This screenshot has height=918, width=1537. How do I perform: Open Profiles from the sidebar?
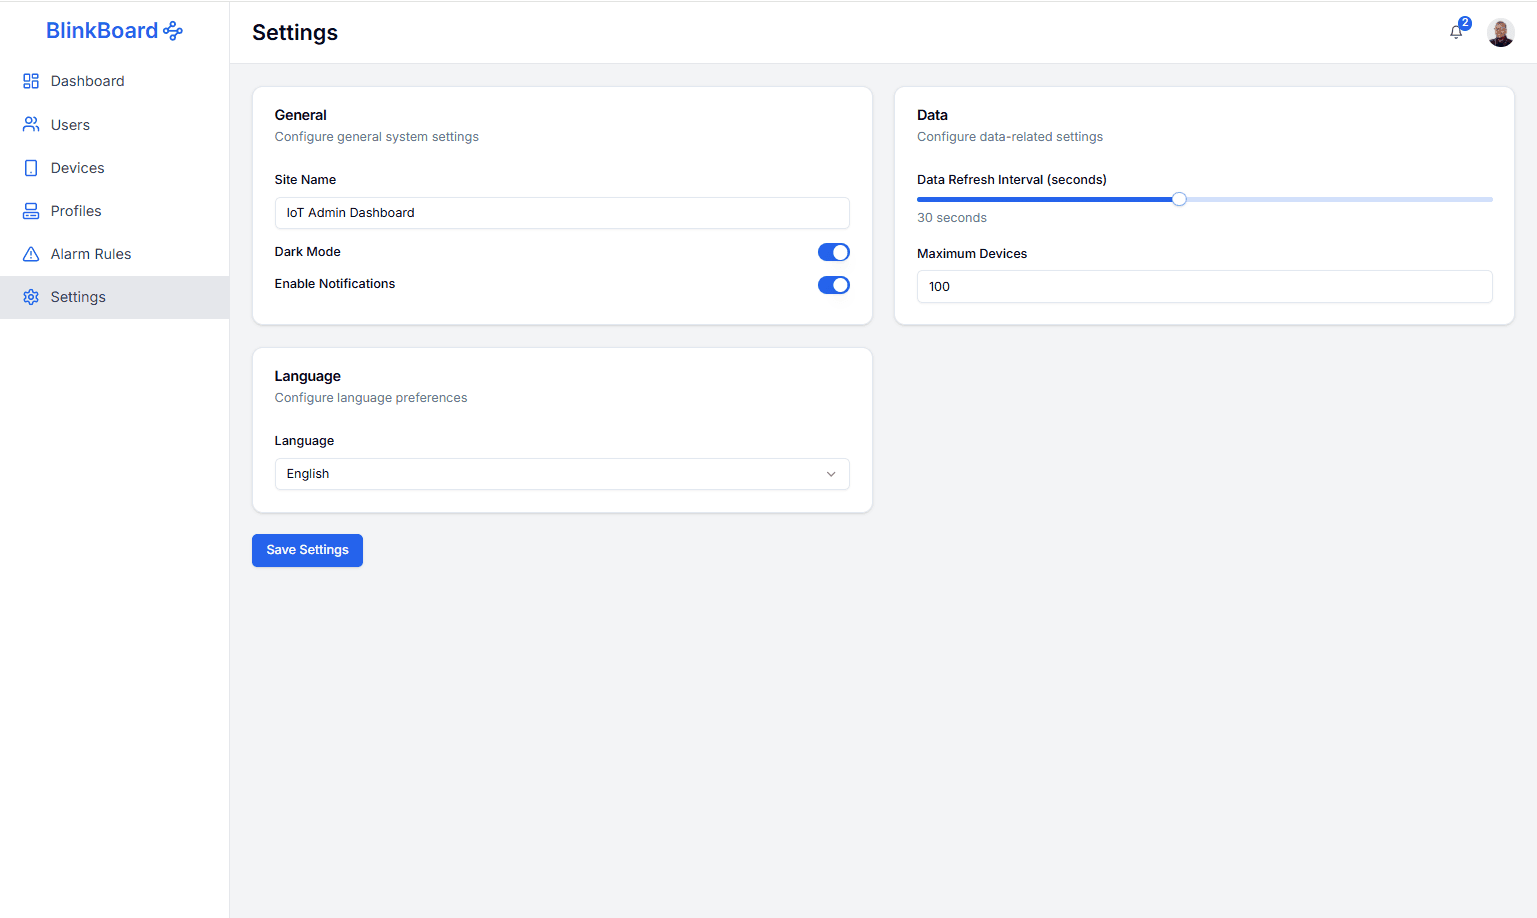pos(115,211)
